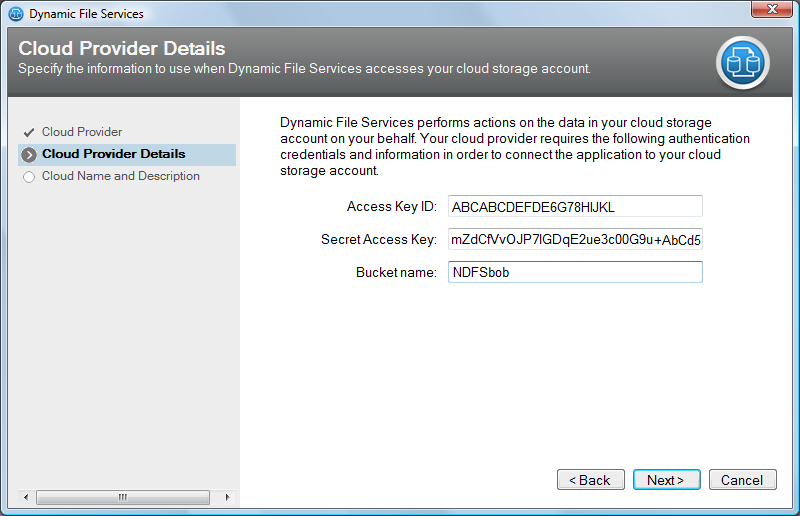Open the Cloud Name and Description step
This screenshot has width=800, height=516.
120,176
